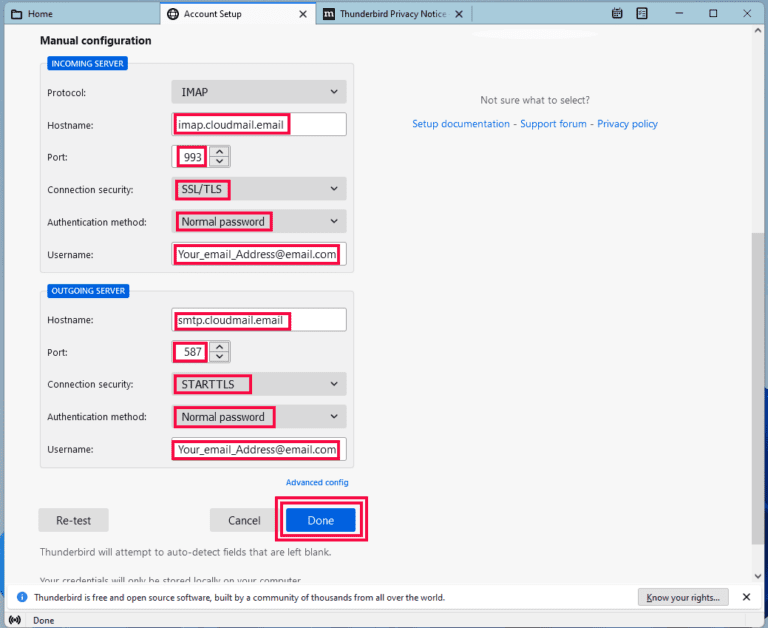
Task: Click the Cancel button
Action: [x=244, y=520]
